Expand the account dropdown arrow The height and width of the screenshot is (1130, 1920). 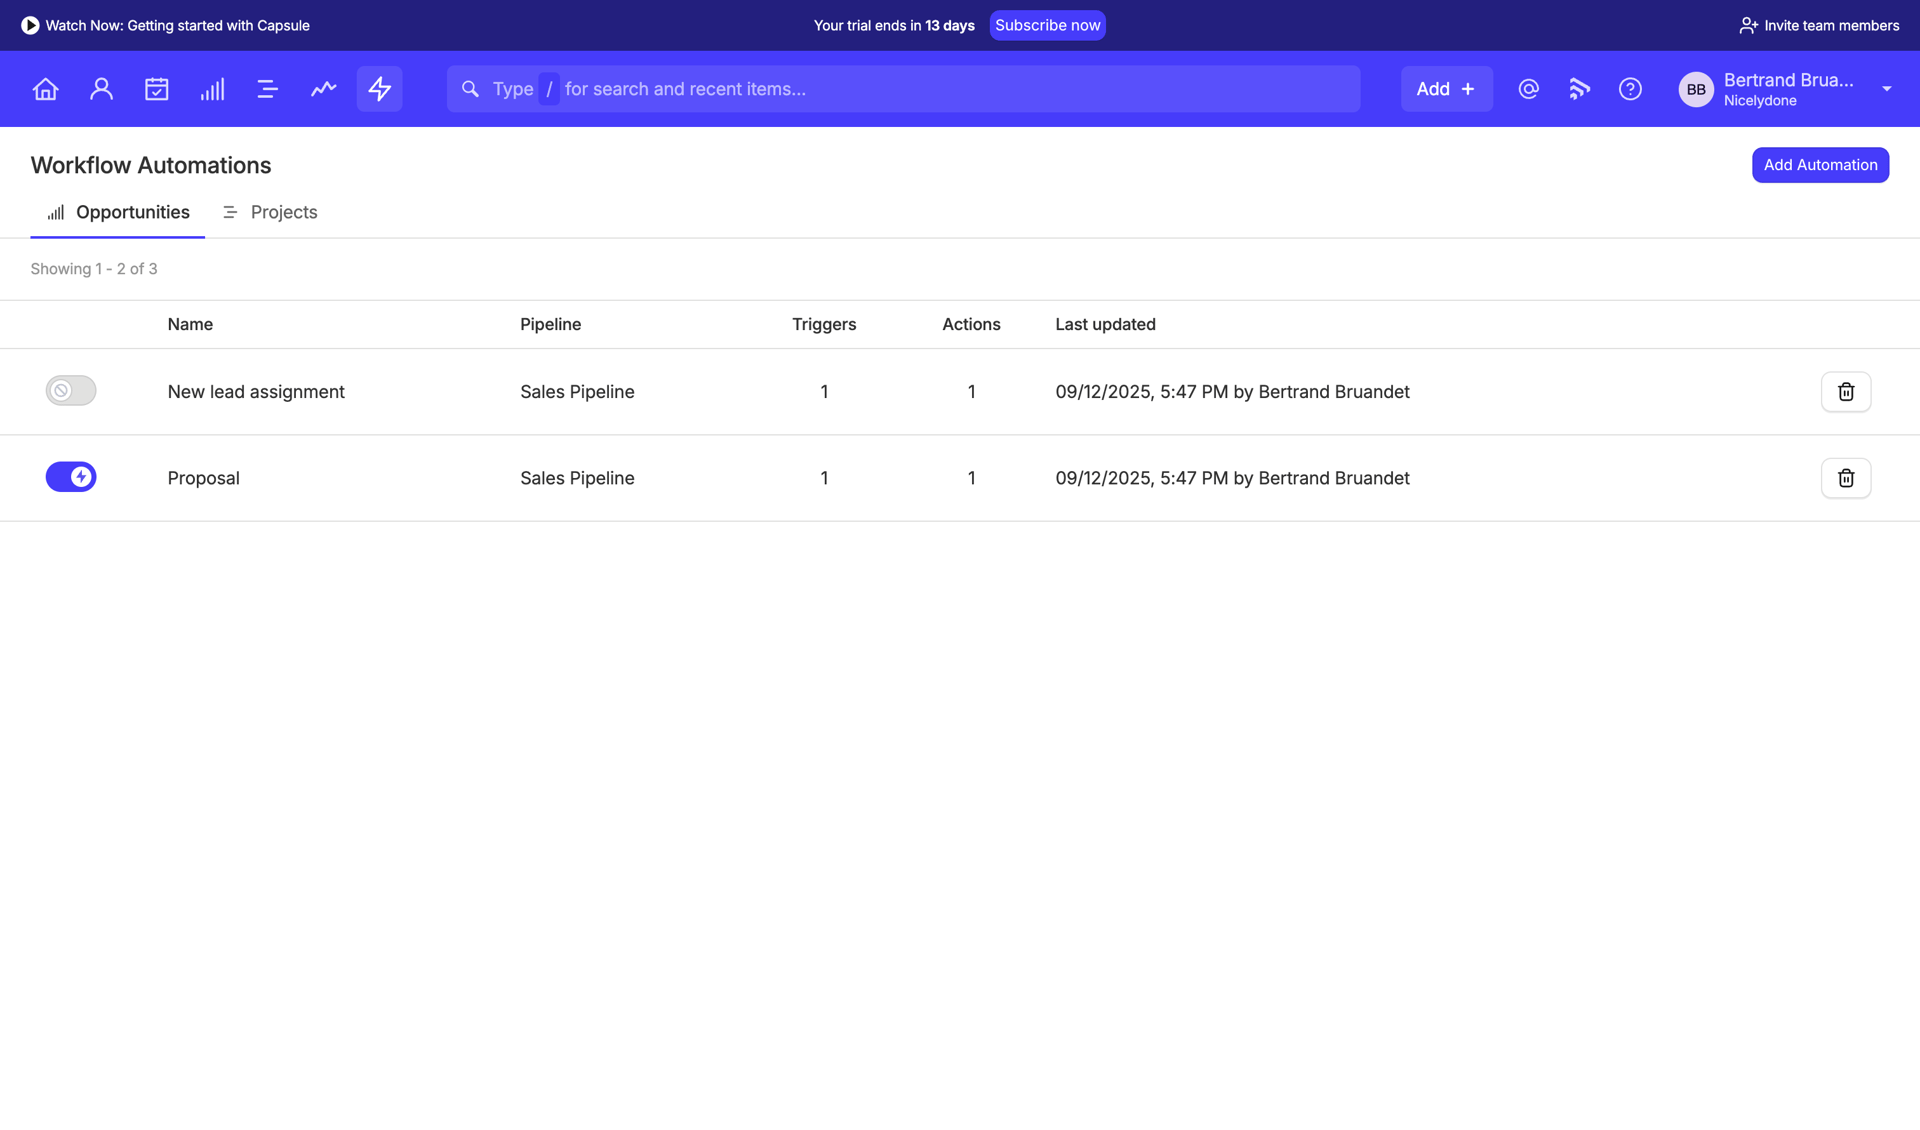(x=1887, y=89)
